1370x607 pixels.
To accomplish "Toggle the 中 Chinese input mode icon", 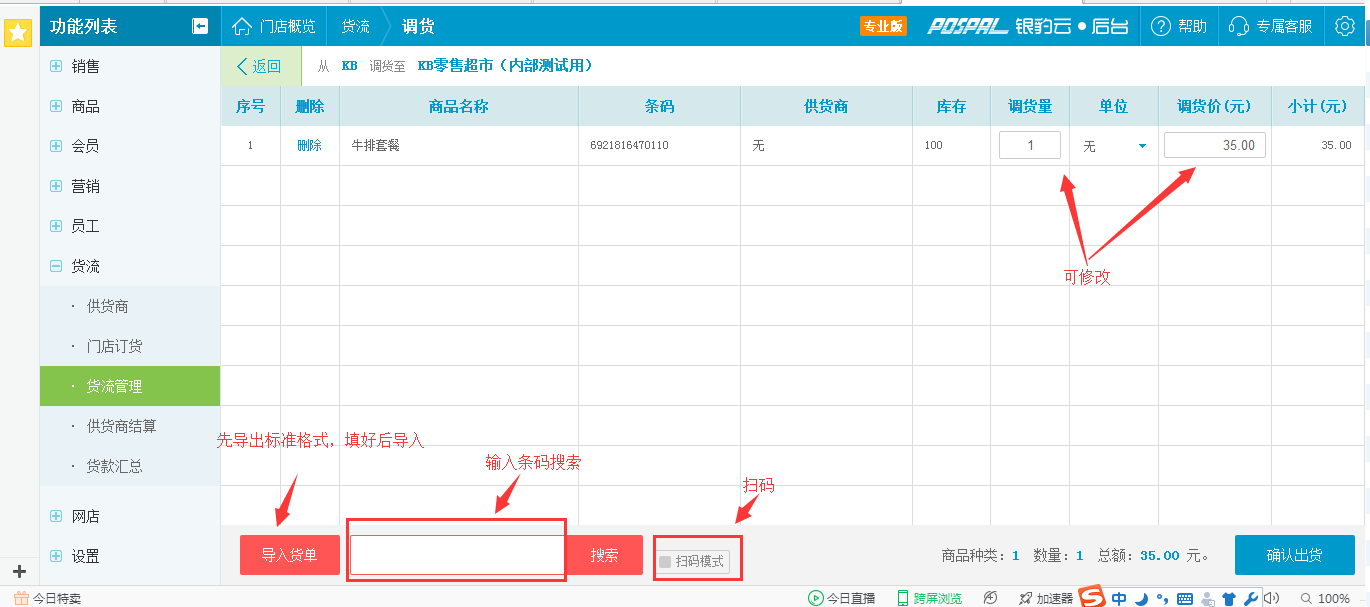I will coord(1119,598).
